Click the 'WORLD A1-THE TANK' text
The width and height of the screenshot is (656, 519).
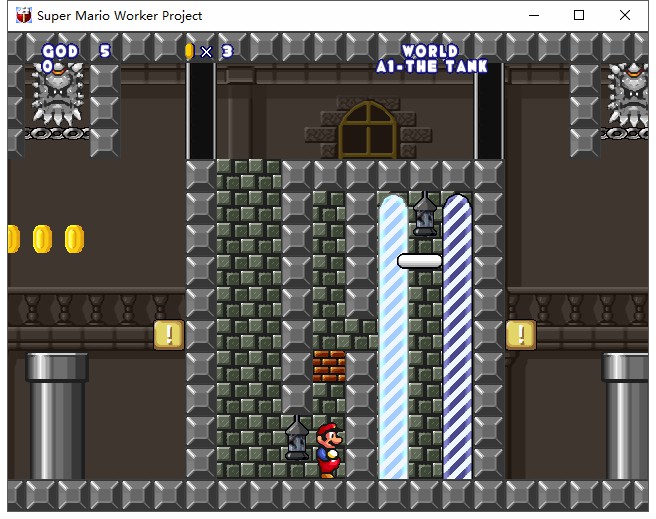(x=431, y=59)
